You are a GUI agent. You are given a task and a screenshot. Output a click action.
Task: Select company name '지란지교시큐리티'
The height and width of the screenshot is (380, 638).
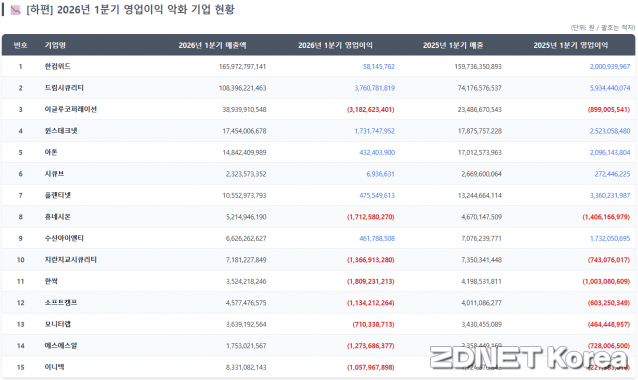[71, 260]
